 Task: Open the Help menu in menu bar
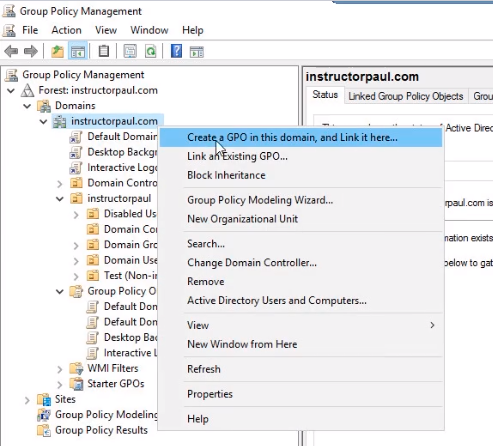click(193, 30)
